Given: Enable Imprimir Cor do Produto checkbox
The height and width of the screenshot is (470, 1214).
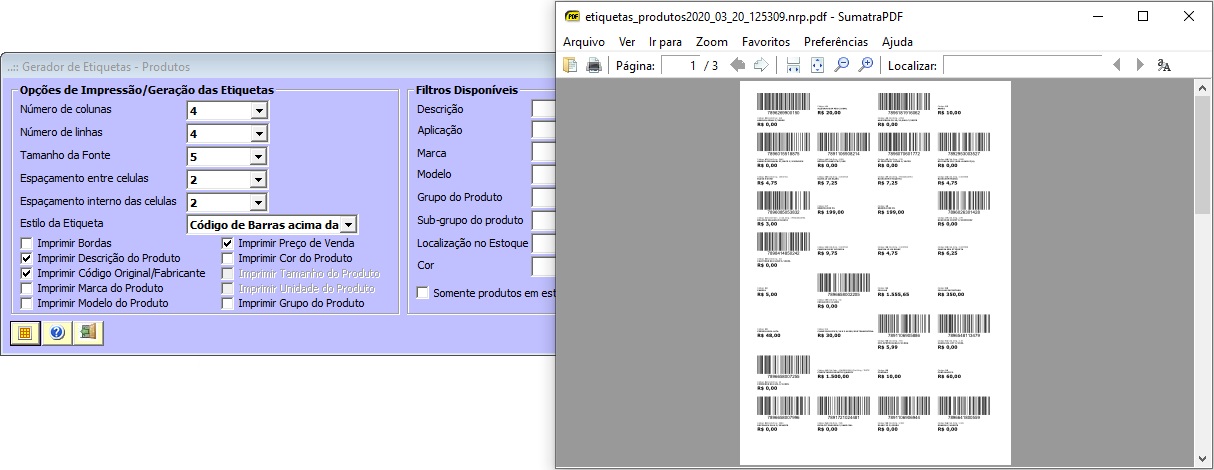Looking at the screenshot, I should click(228, 258).
